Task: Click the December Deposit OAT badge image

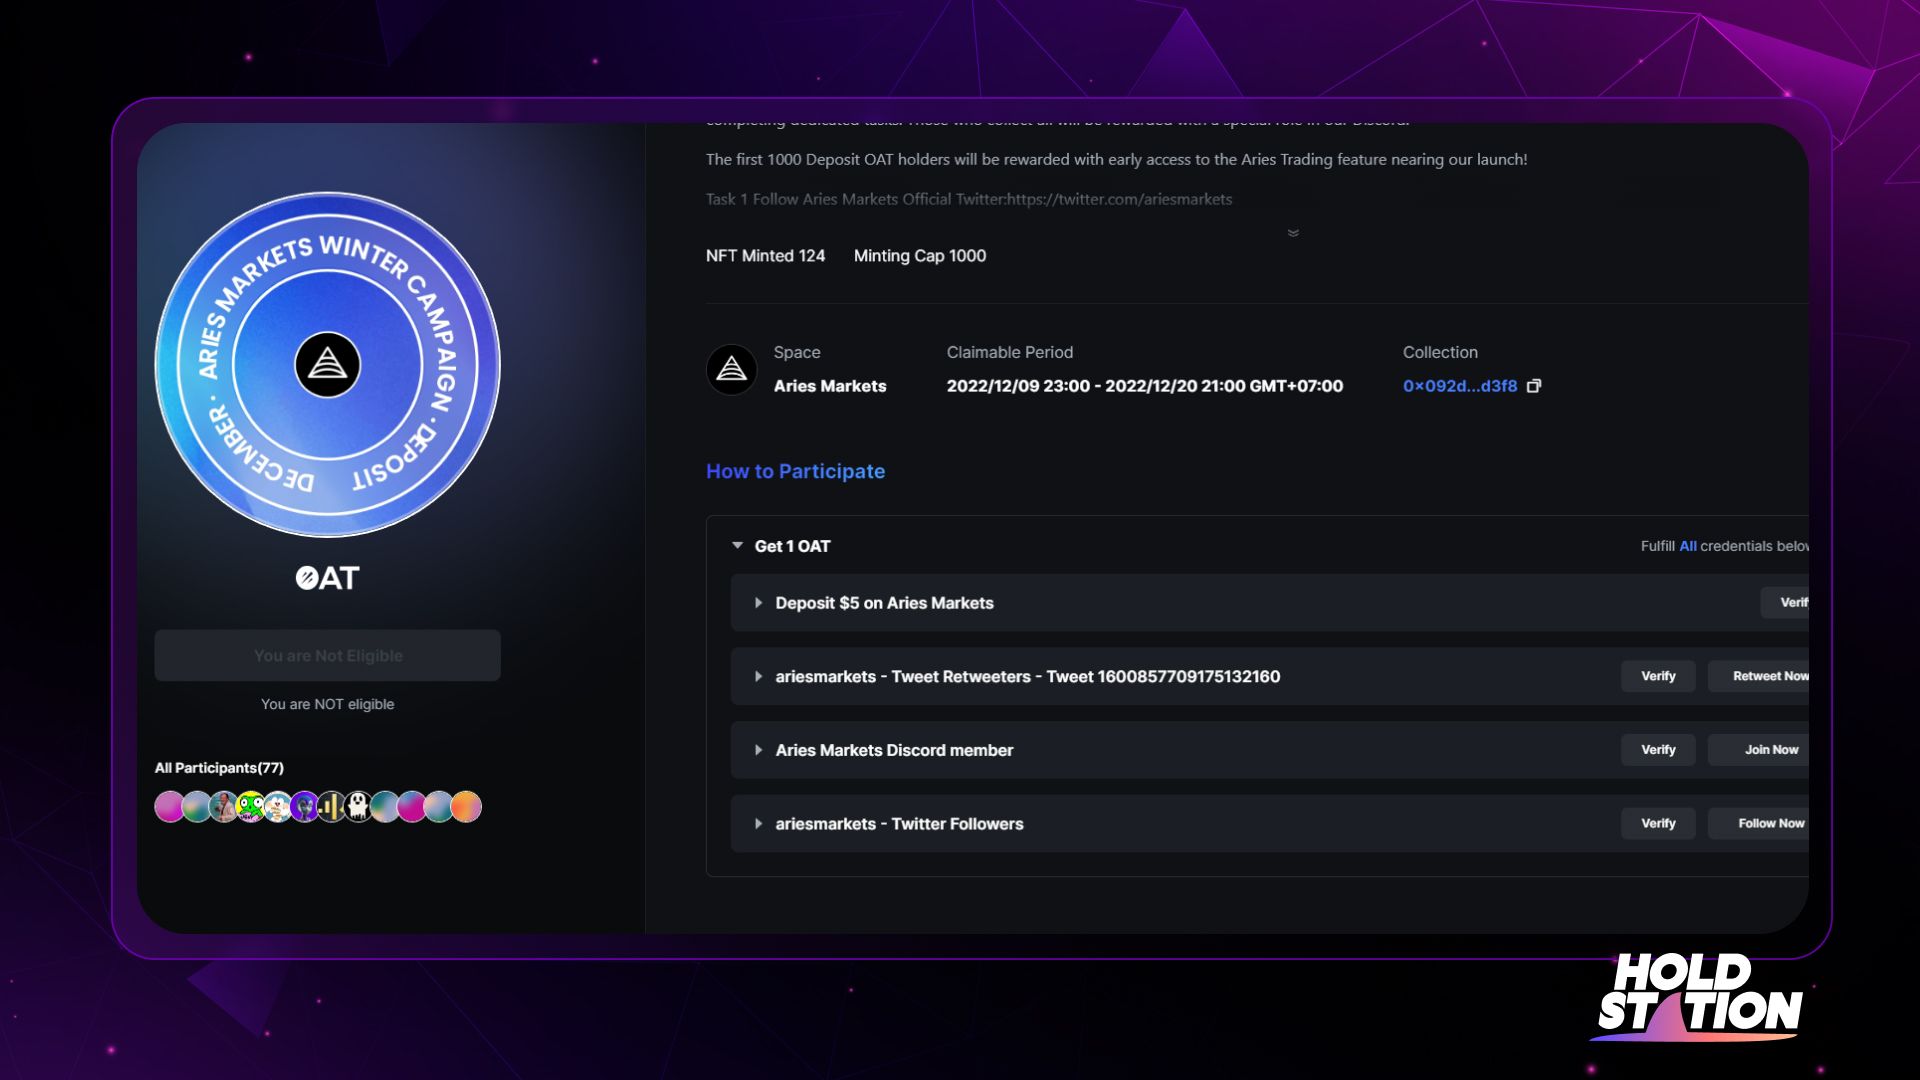Action: 328,364
